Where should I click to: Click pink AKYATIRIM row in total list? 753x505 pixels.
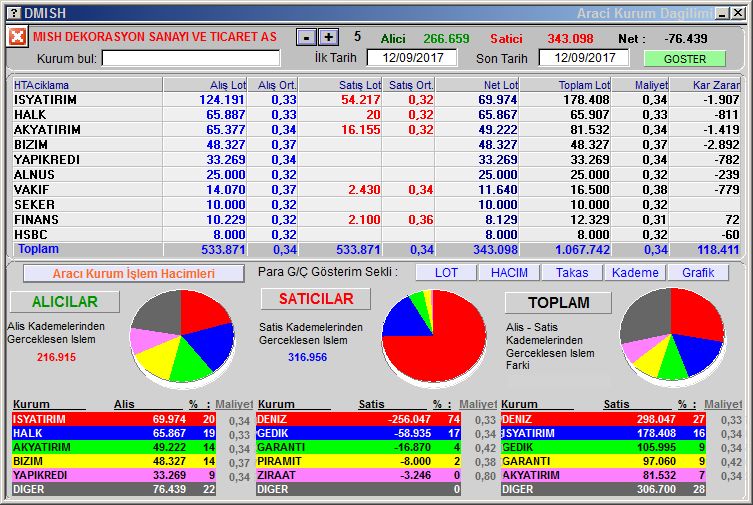coord(604,475)
